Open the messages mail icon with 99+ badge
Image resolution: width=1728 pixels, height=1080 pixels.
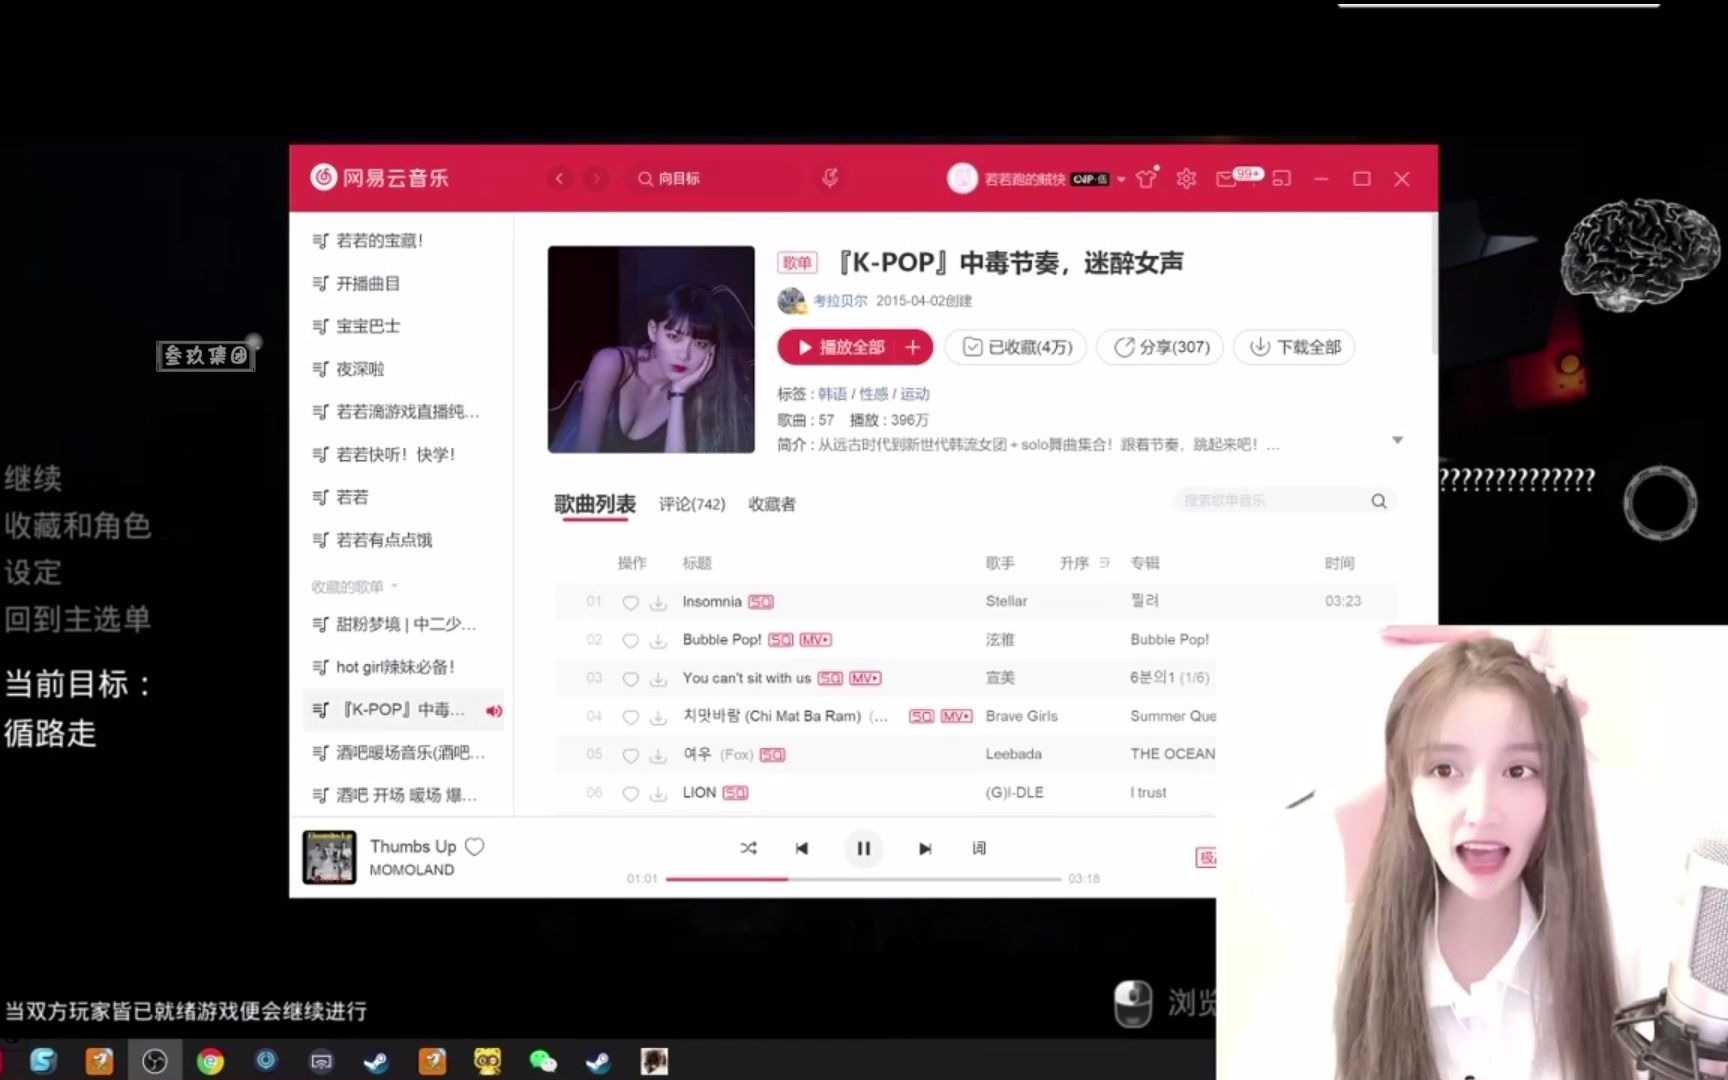pyautogui.click(x=1237, y=177)
